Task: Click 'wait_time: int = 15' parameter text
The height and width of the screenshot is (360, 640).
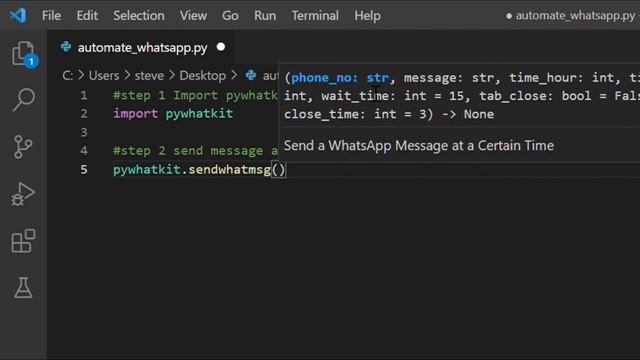Action: tap(393, 96)
